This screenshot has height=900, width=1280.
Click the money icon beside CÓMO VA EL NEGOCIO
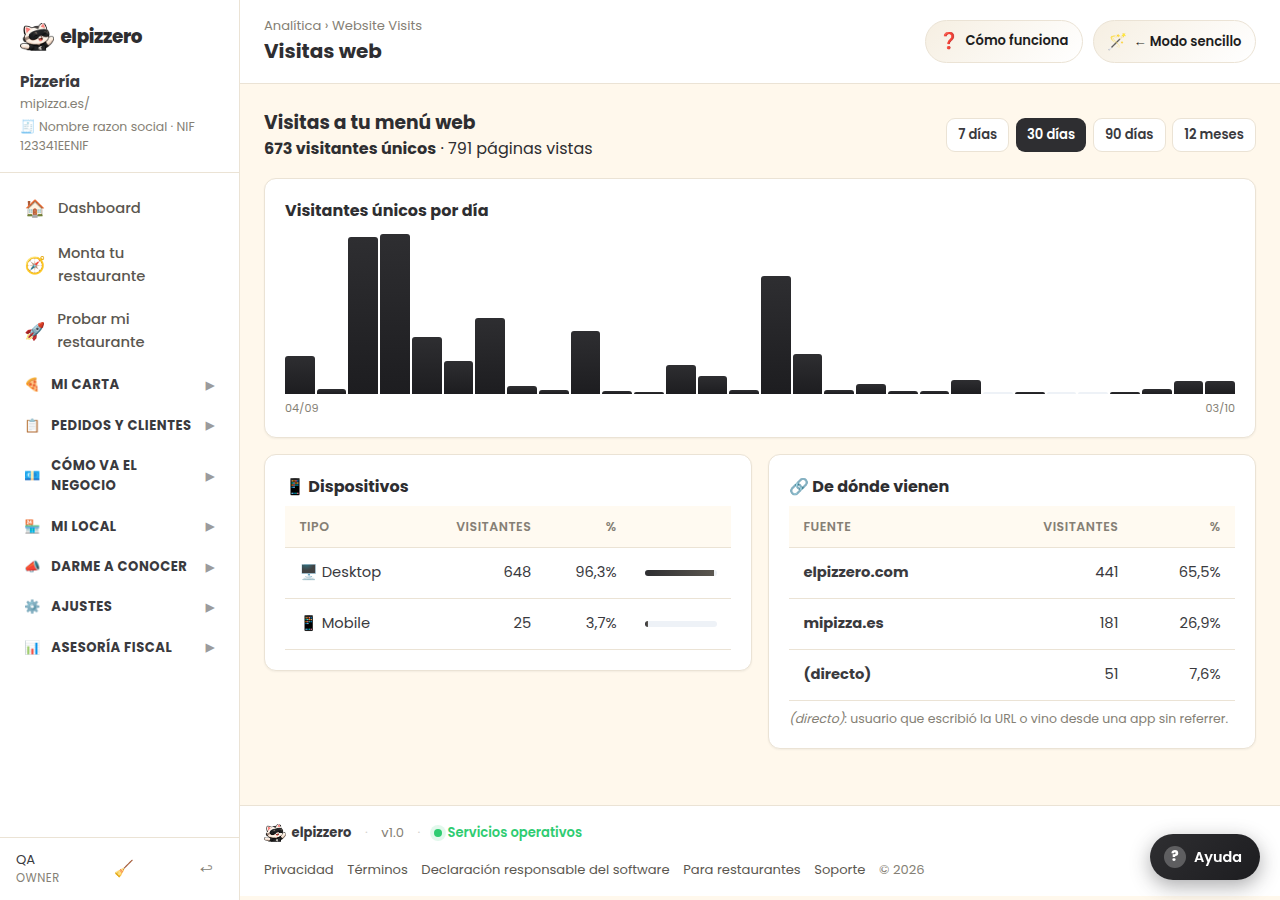tap(32, 476)
